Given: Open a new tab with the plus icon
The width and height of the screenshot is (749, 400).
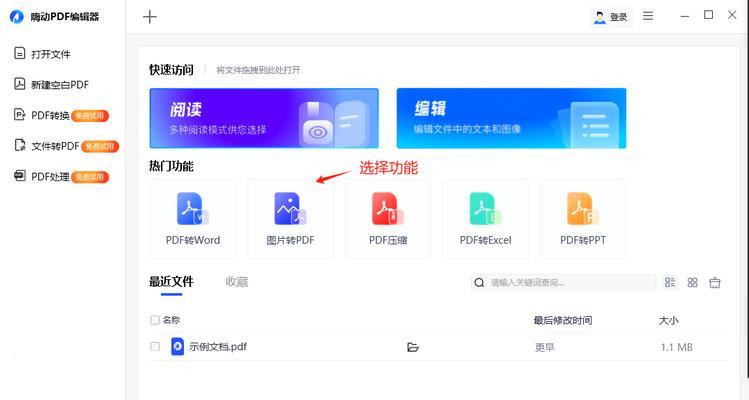Looking at the screenshot, I should point(150,17).
